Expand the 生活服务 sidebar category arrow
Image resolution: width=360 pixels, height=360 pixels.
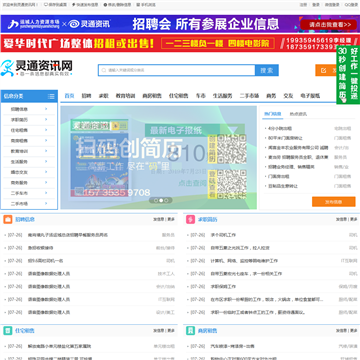[46, 161]
